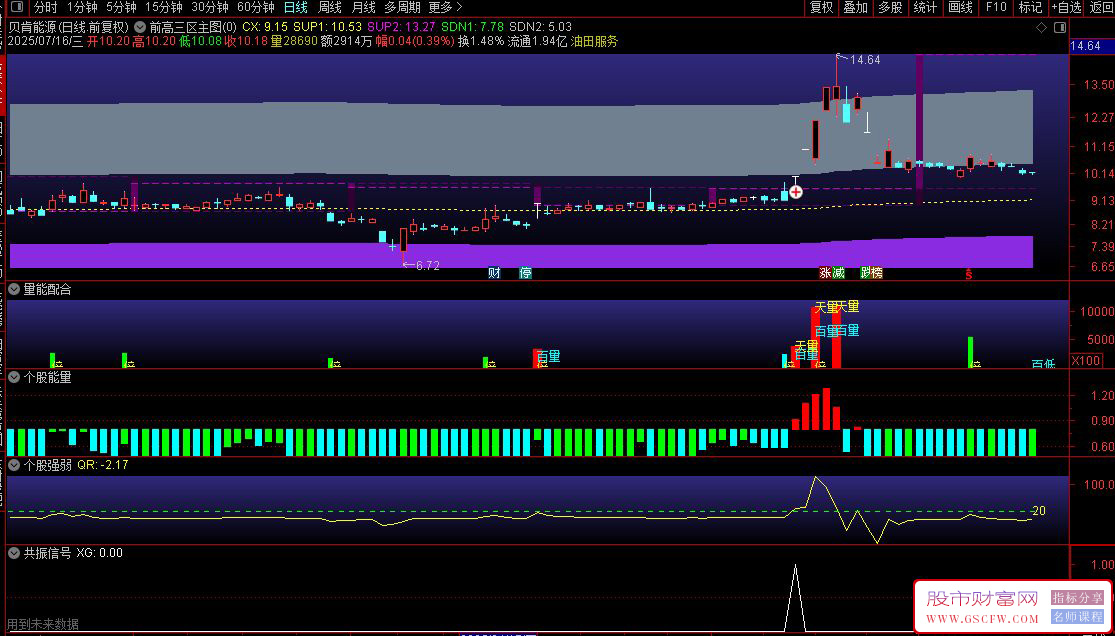This screenshot has width=1115, height=636.
Task: Click the 6.72 low price annotation
Action: click(427, 265)
